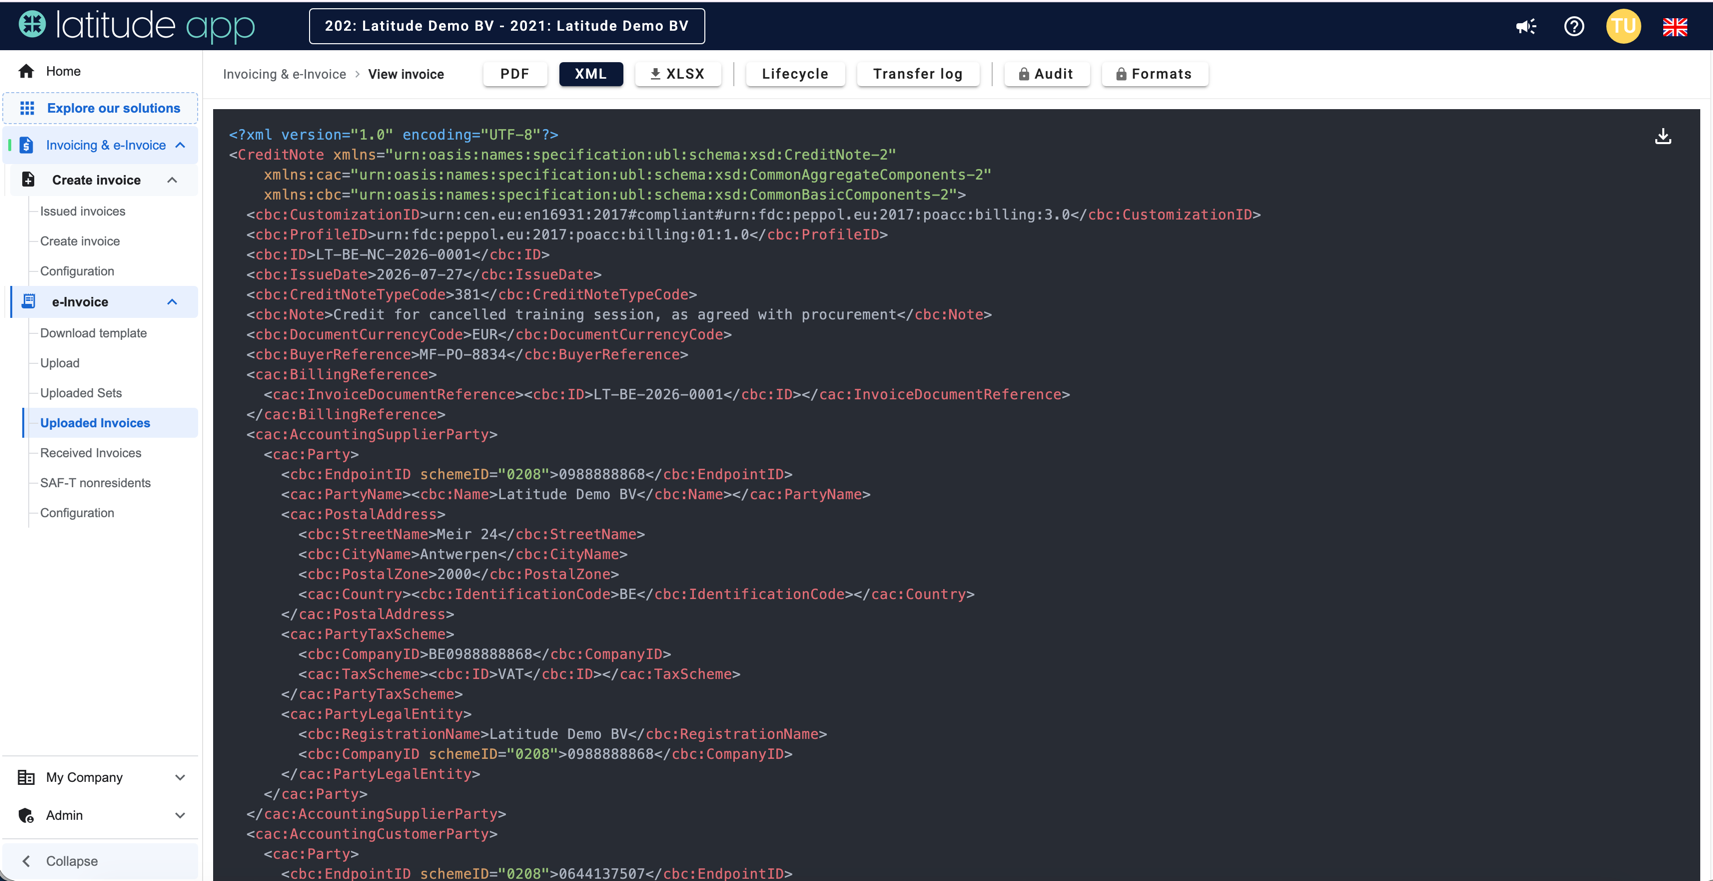This screenshot has height=881, width=1713.
Task: Click the My Company building icon
Action: (x=26, y=777)
